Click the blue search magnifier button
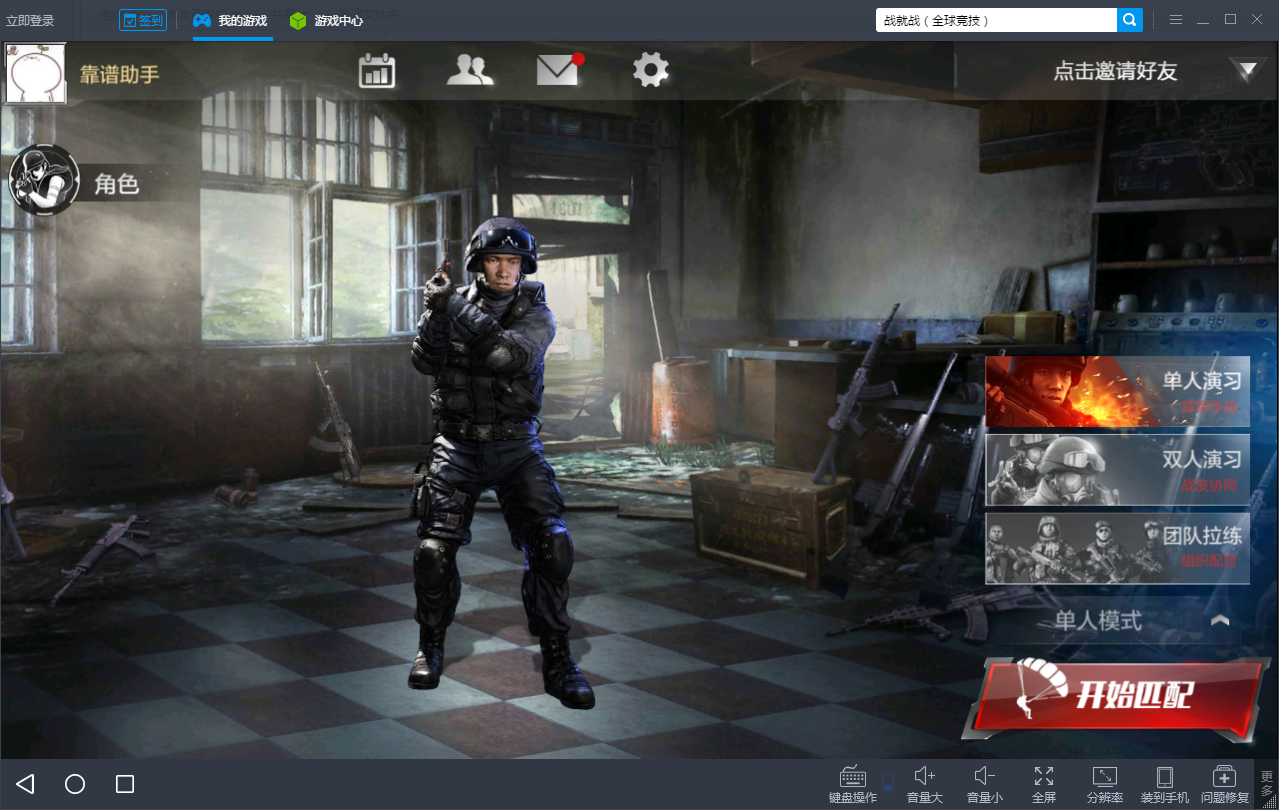This screenshot has width=1279, height=810. tap(1130, 20)
